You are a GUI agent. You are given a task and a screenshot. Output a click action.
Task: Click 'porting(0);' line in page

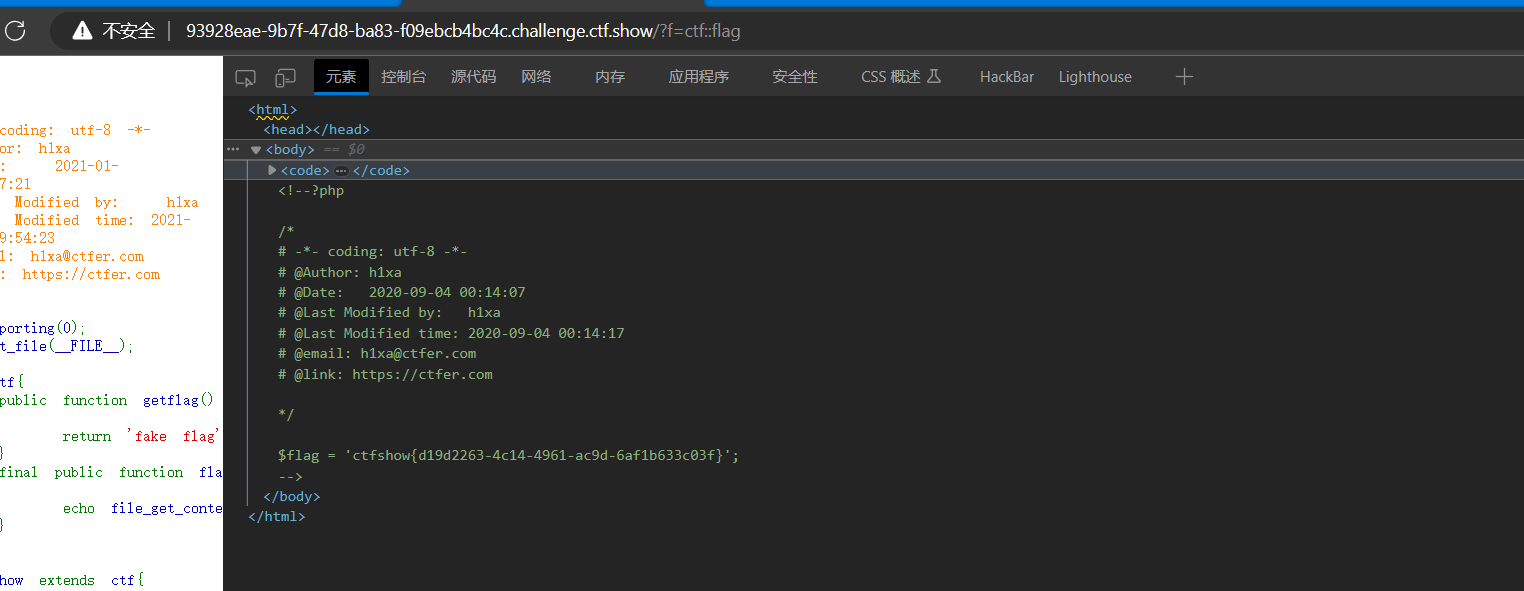[x=43, y=328]
